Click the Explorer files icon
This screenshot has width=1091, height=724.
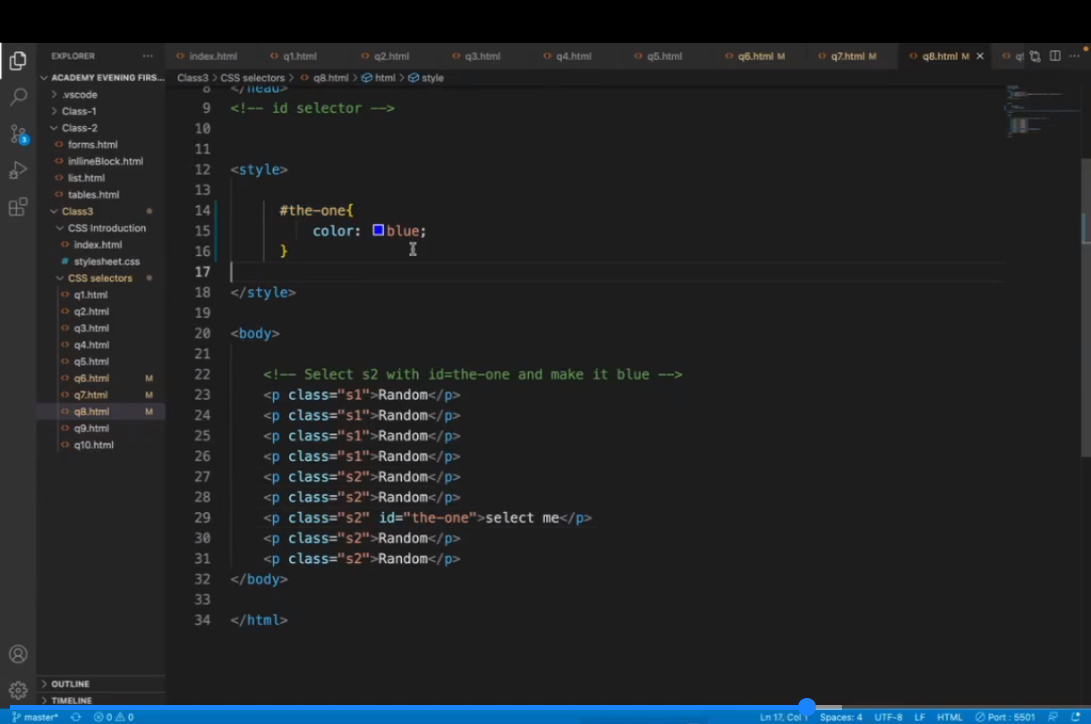[x=18, y=61]
